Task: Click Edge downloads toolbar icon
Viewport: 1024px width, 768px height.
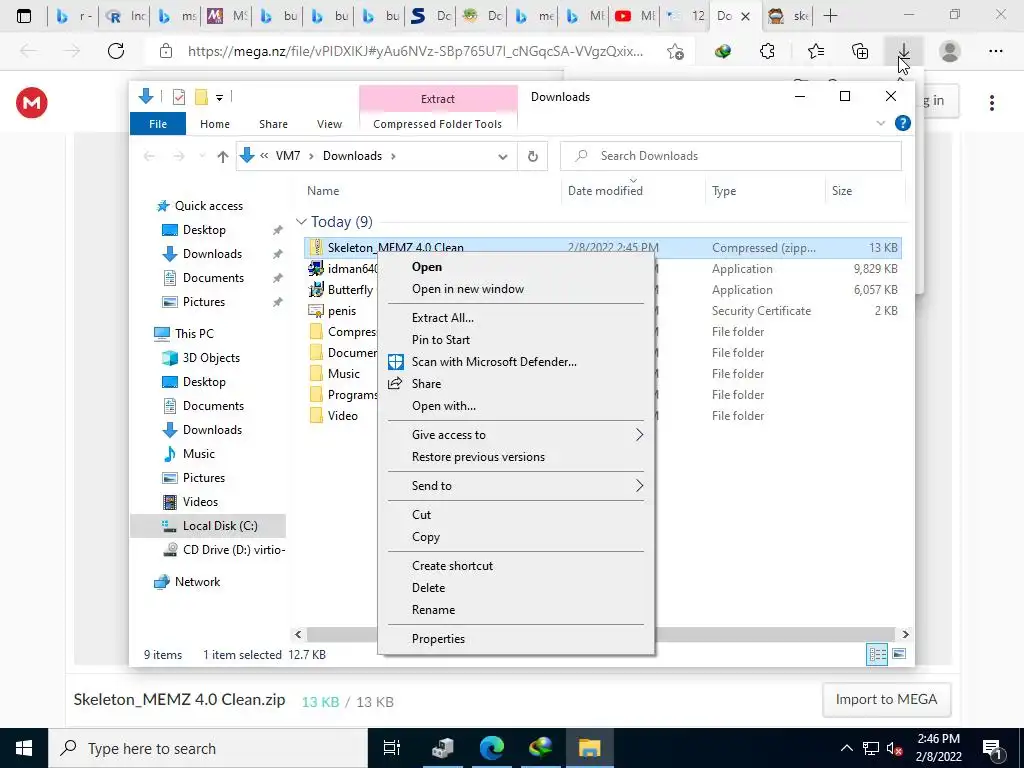Action: (x=903, y=51)
